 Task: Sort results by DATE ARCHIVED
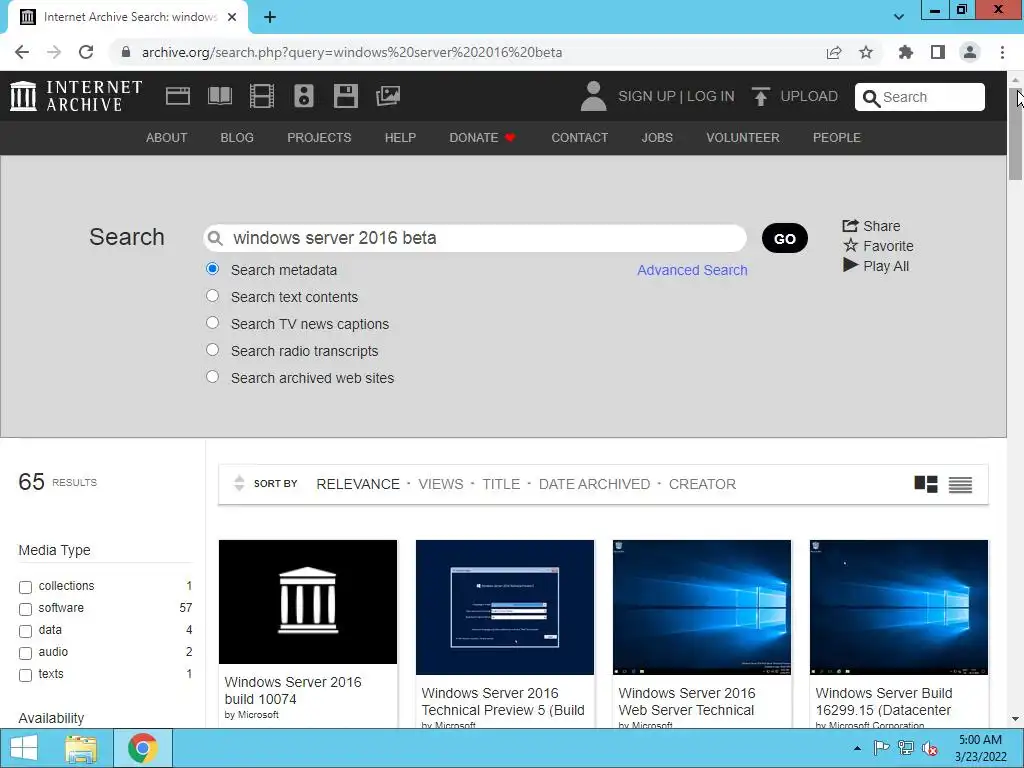(594, 484)
